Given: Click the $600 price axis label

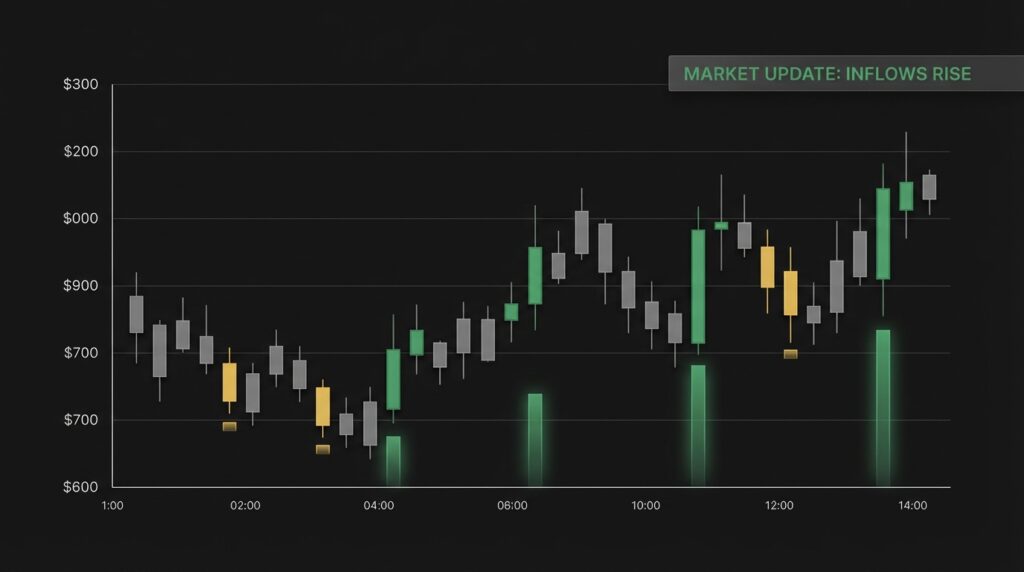Looking at the screenshot, I should (x=80, y=487).
